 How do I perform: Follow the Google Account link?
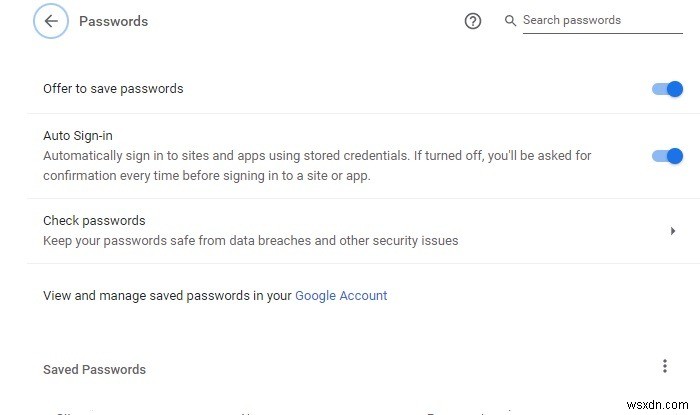pos(341,296)
